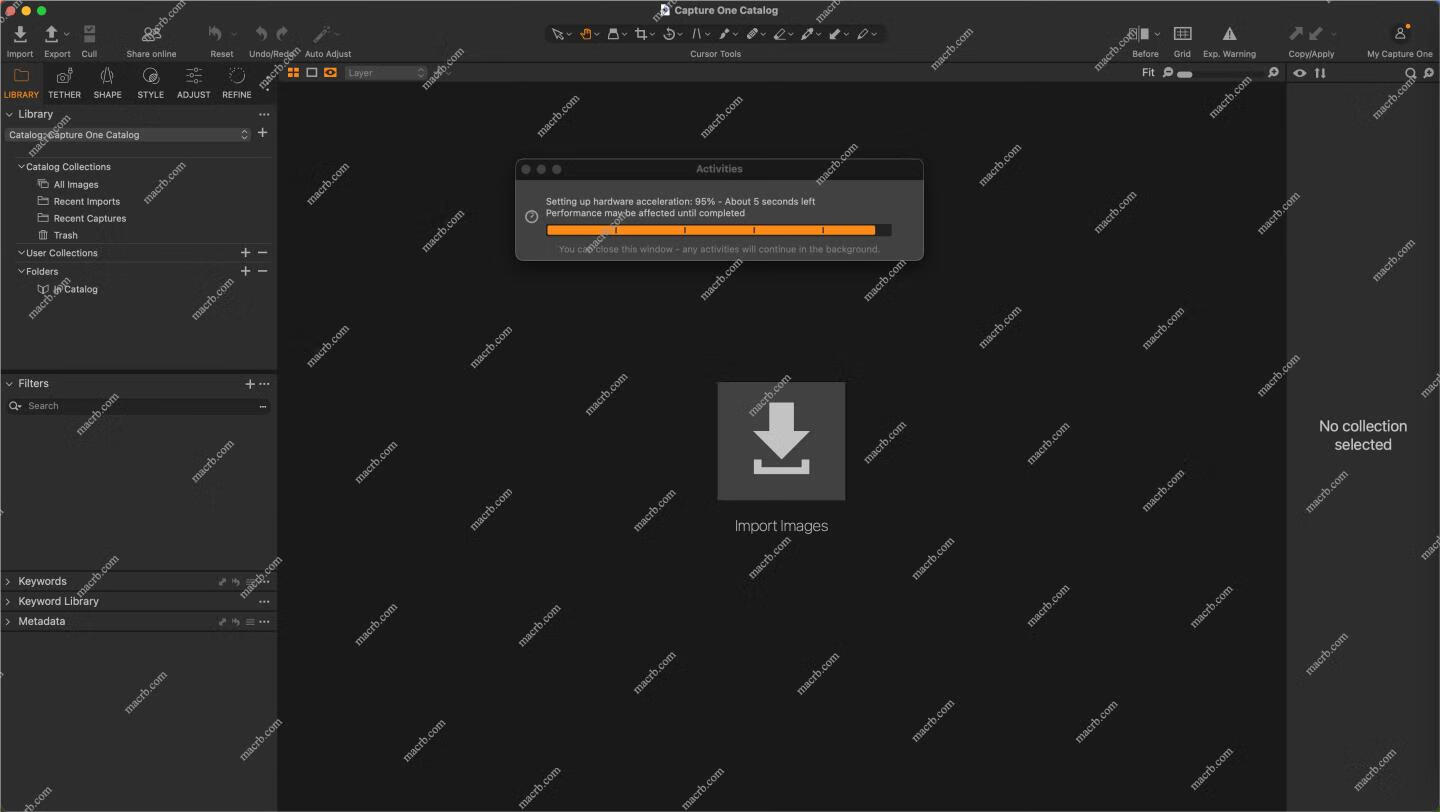Image resolution: width=1440 pixels, height=812 pixels.
Task: Toggle the Grid overlay
Action: pos(1182,34)
